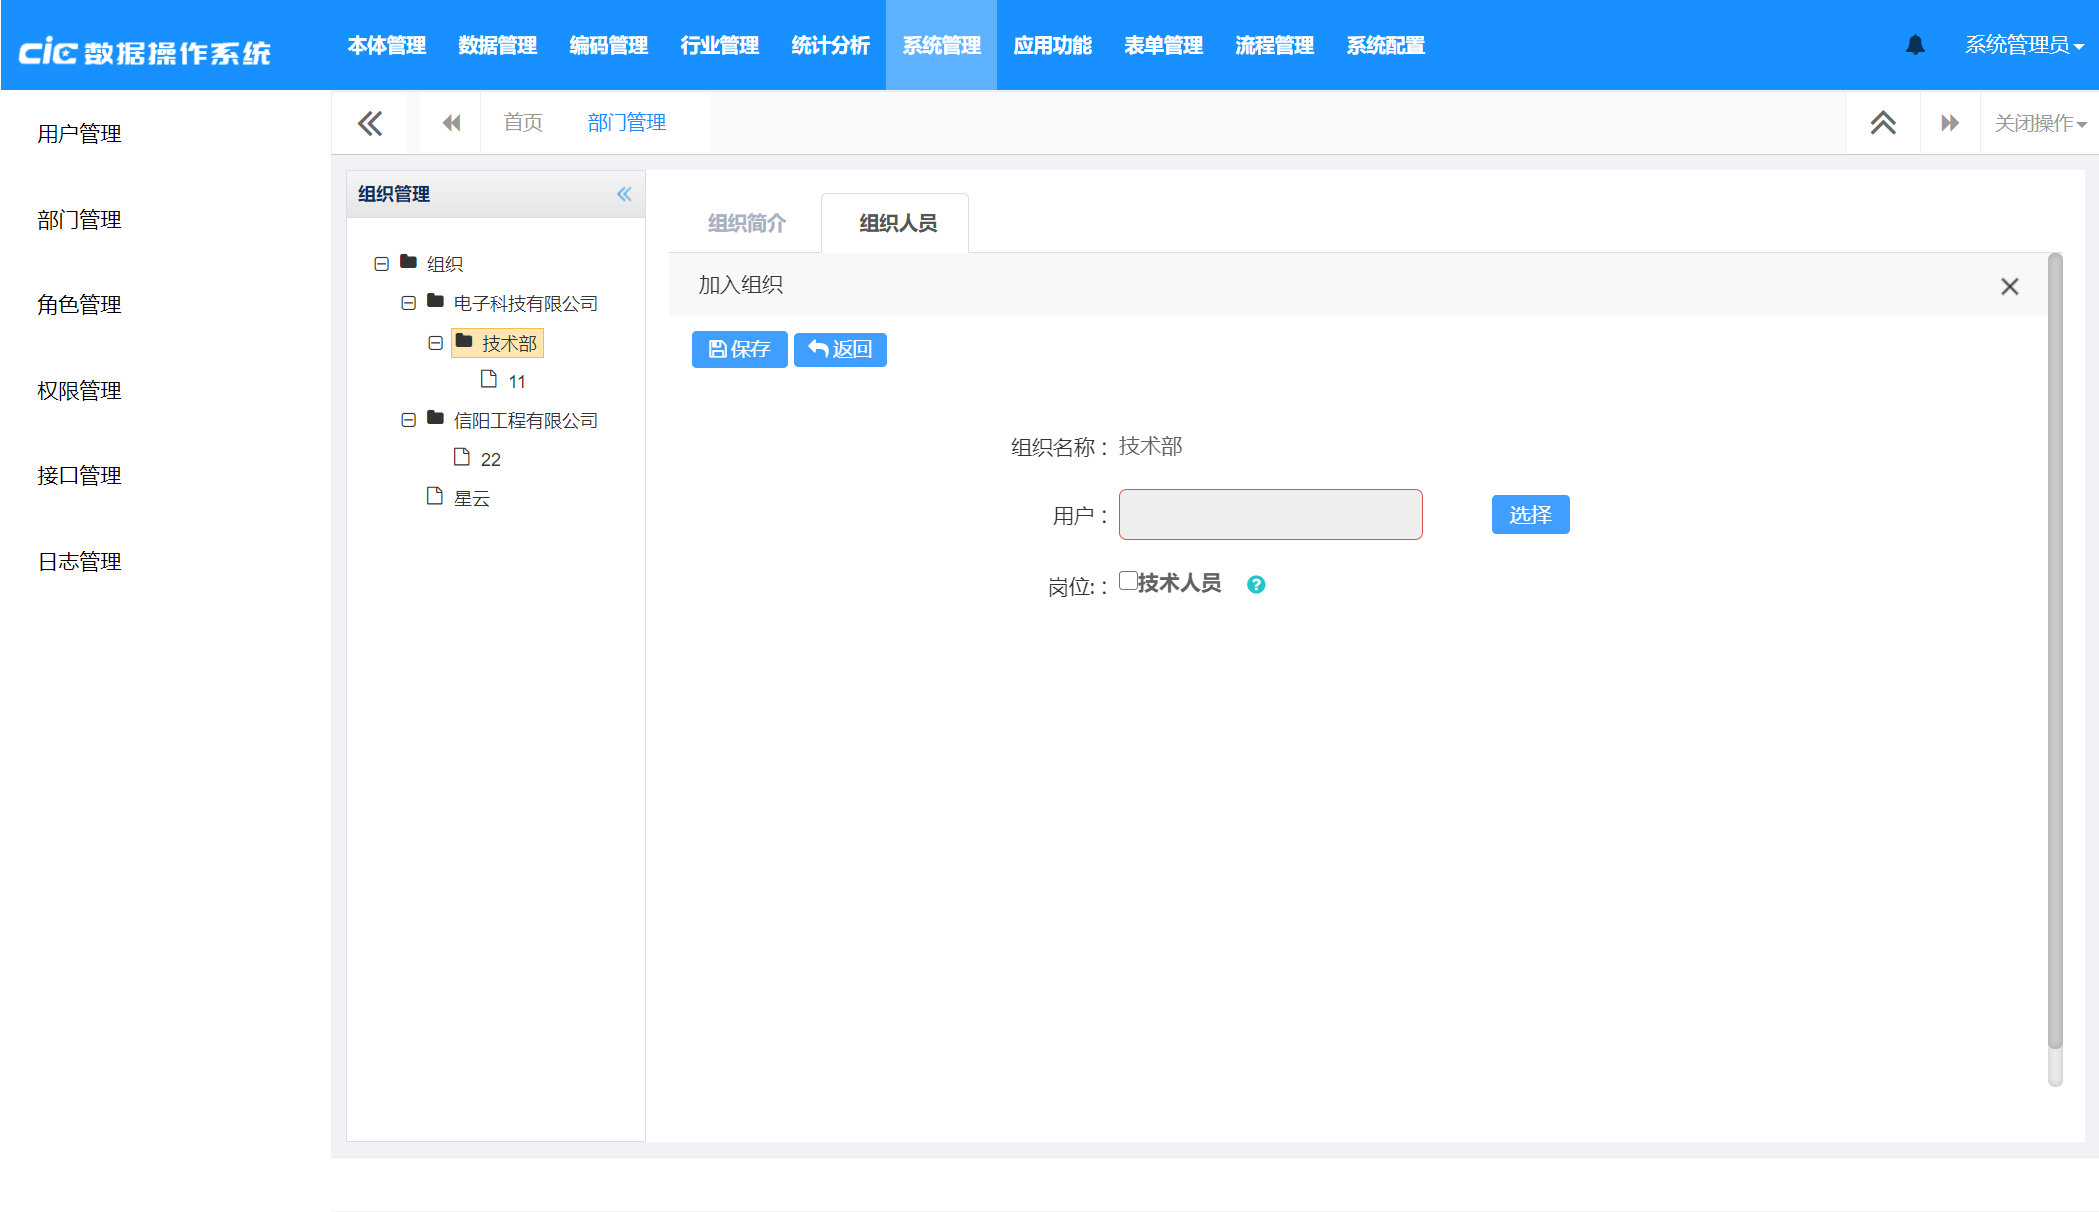Open the 统计分析 top menu

click(830, 45)
